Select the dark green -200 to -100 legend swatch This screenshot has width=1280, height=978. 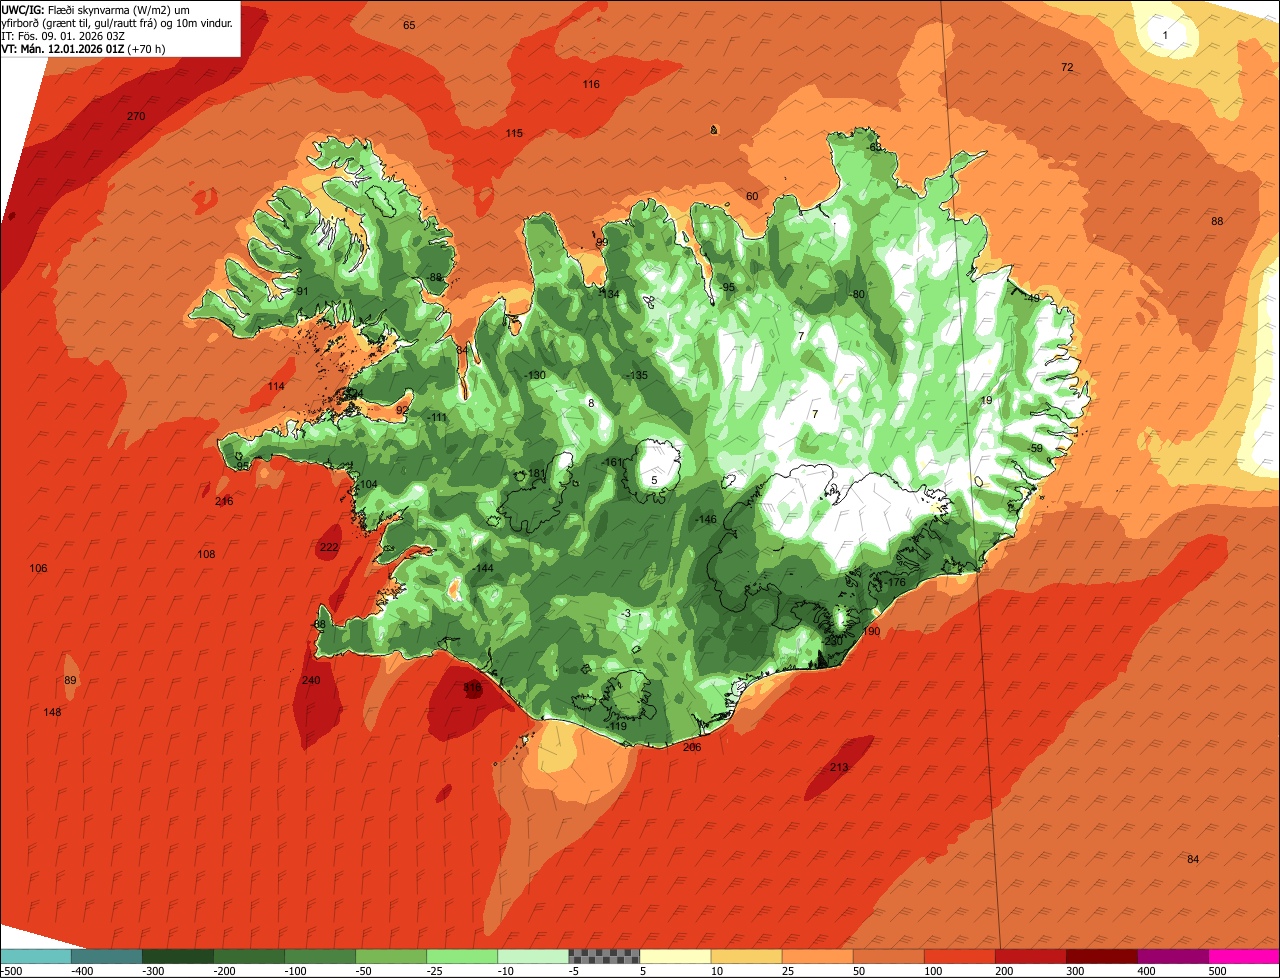click(x=249, y=956)
